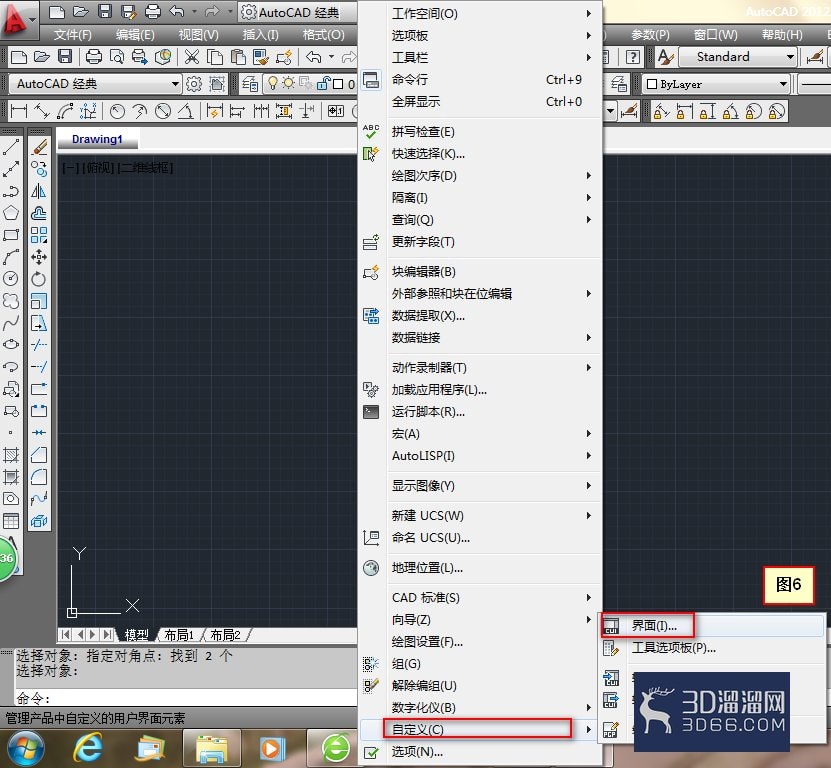Click the [俯视] view control label

click(98, 168)
